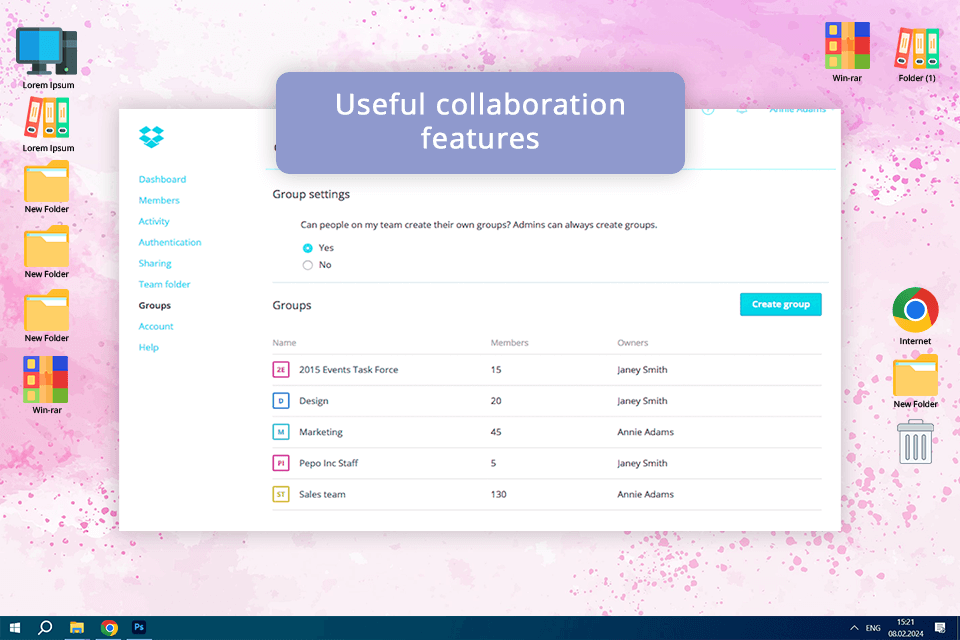The width and height of the screenshot is (960, 640).
Task: Click the Marketing member count 45
Action: point(496,432)
